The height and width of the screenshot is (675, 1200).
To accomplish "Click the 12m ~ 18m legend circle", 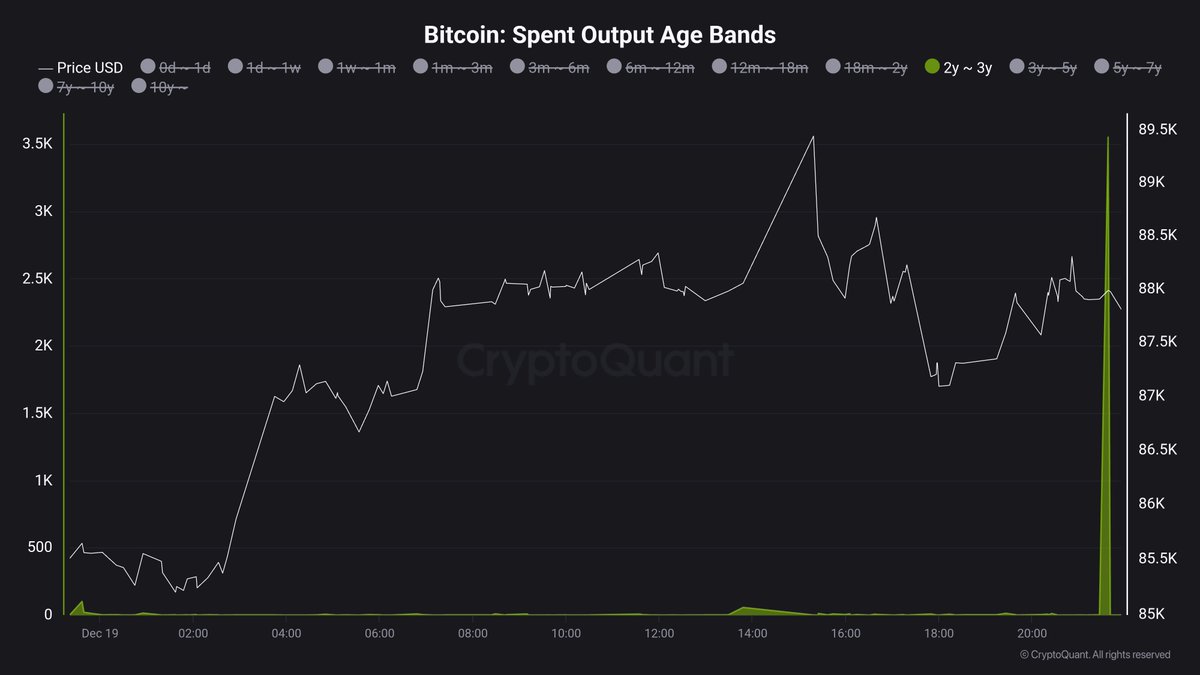I will coord(720,67).
